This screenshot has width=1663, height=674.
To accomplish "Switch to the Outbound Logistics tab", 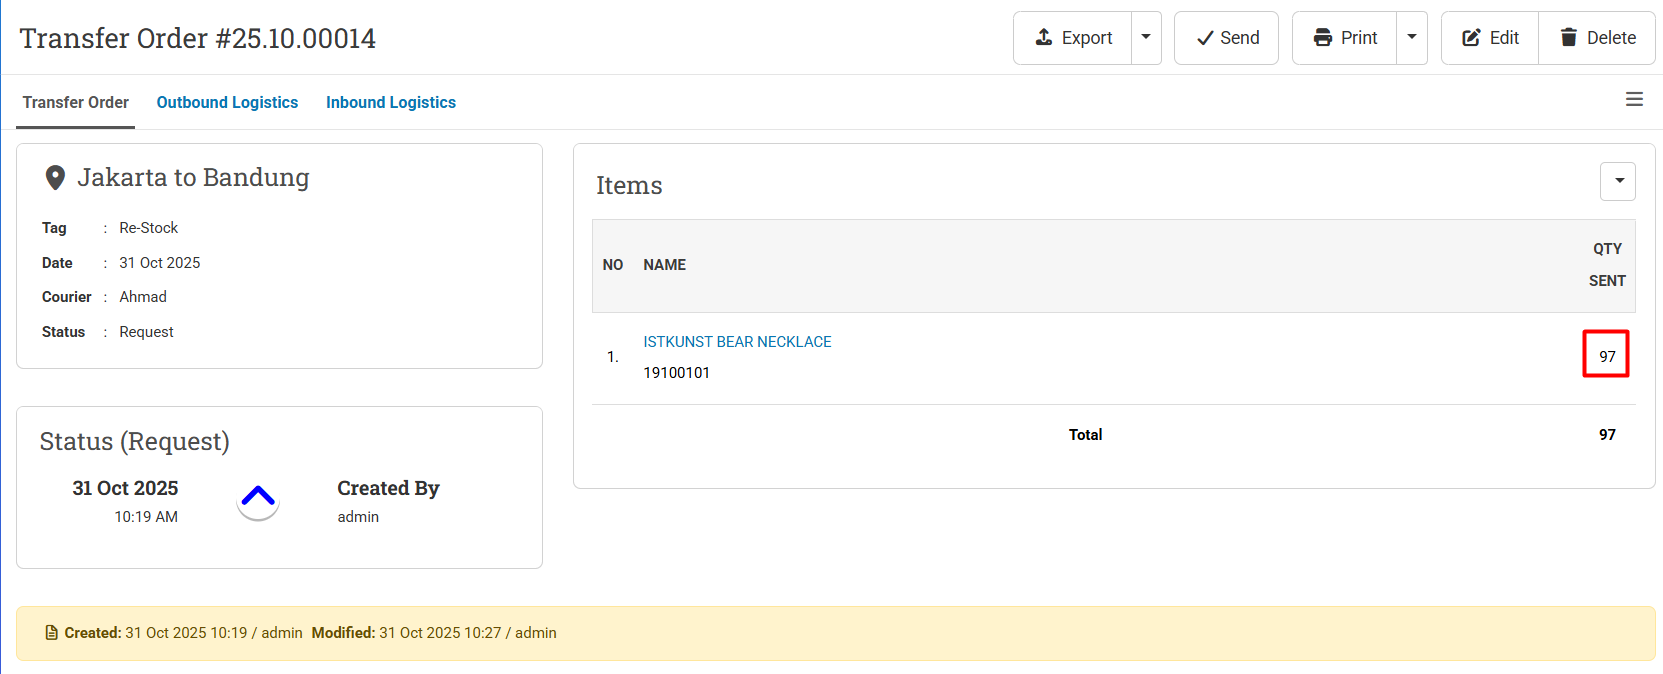I will pyautogui.click(x=227, y=102).
